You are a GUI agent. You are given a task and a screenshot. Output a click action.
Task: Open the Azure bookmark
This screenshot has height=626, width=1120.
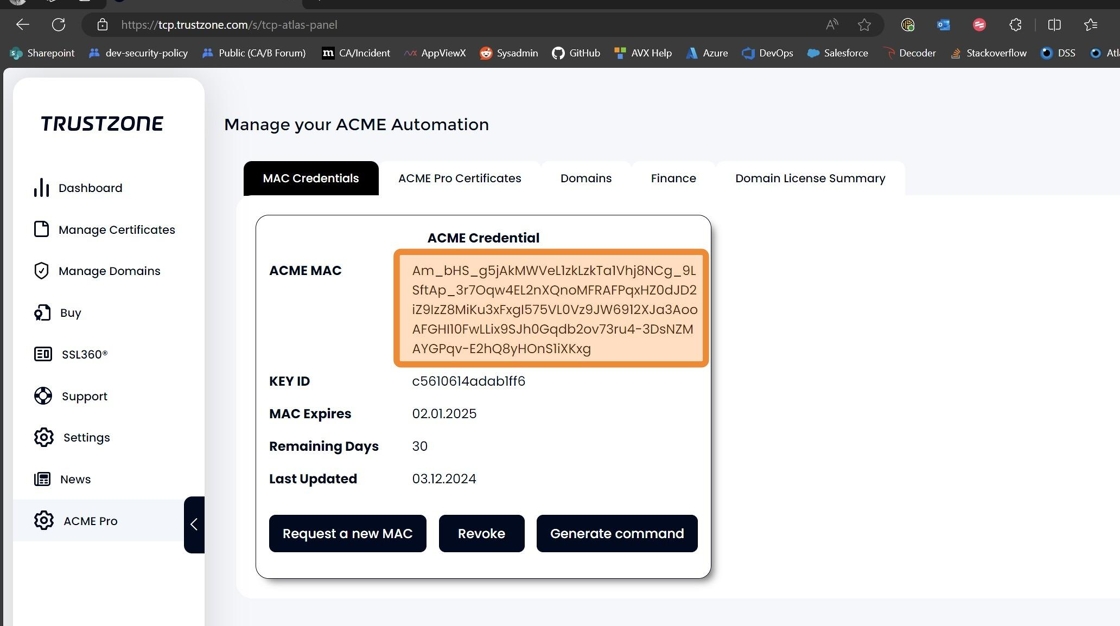(706, 53)
